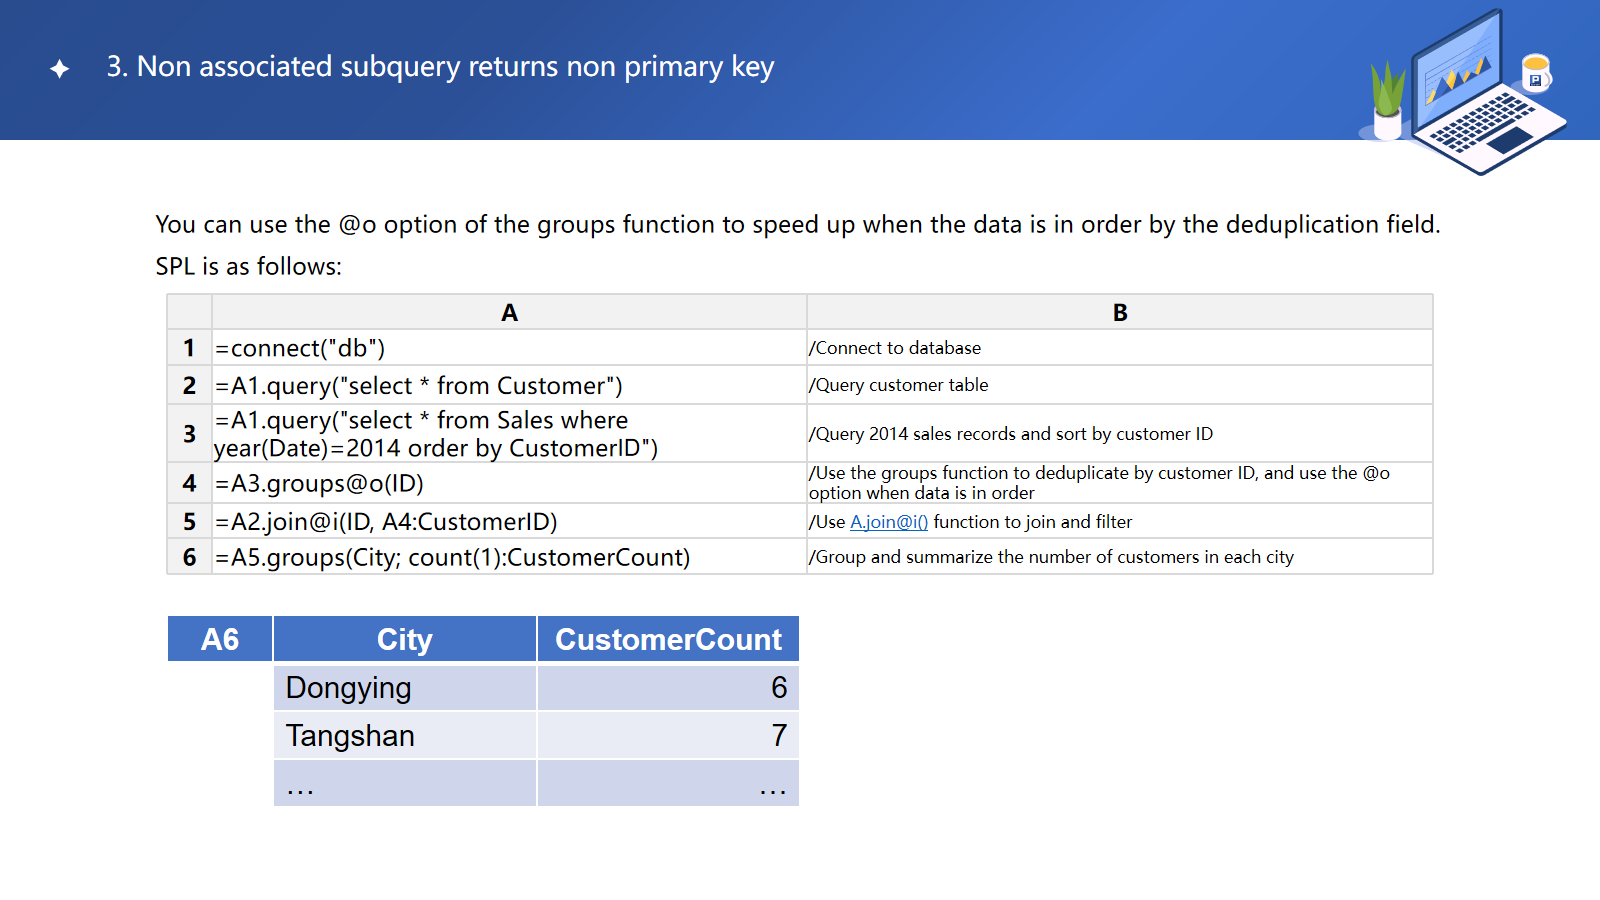Screen dimensions: 1600x900
Task: Select row 1 number in SPL grid
Action: click(189, 348)
